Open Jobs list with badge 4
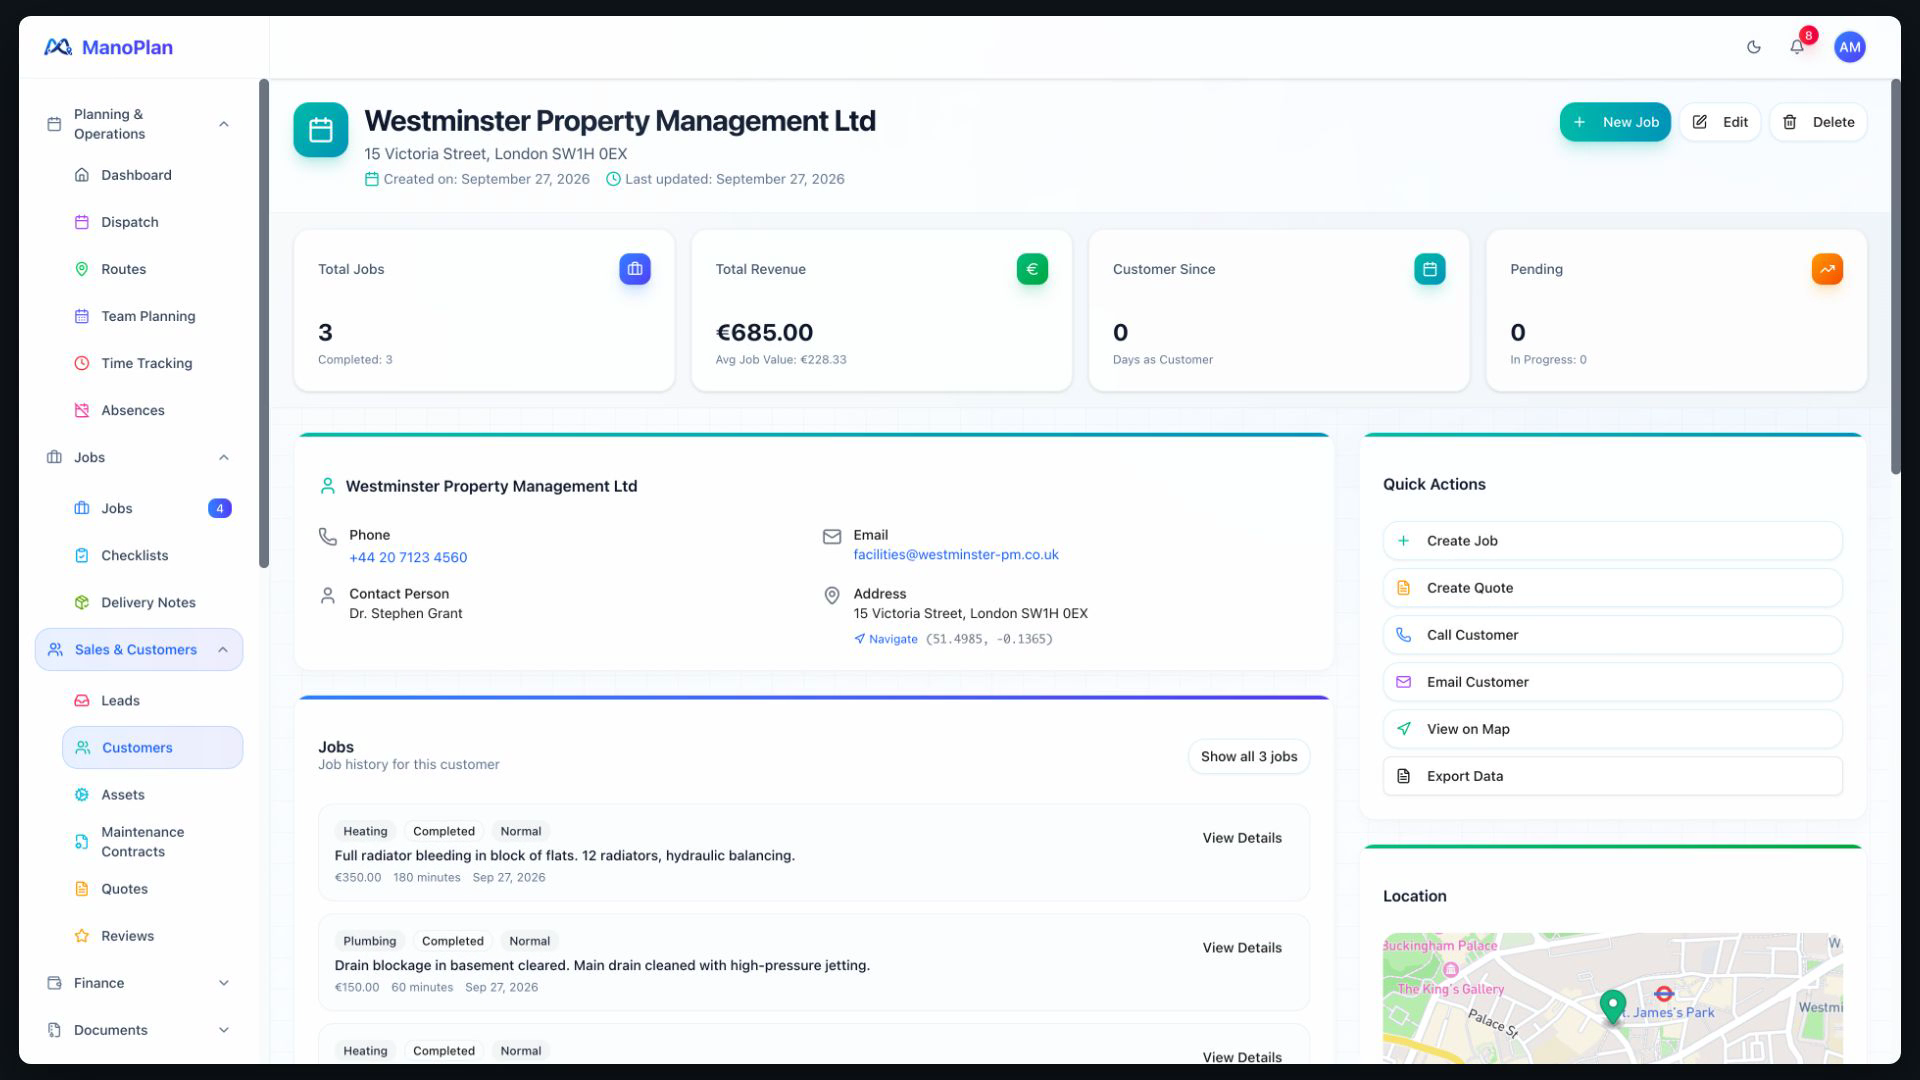Image resolution: width=1920 pixels, height=1080 pixels. click(152, 508)
